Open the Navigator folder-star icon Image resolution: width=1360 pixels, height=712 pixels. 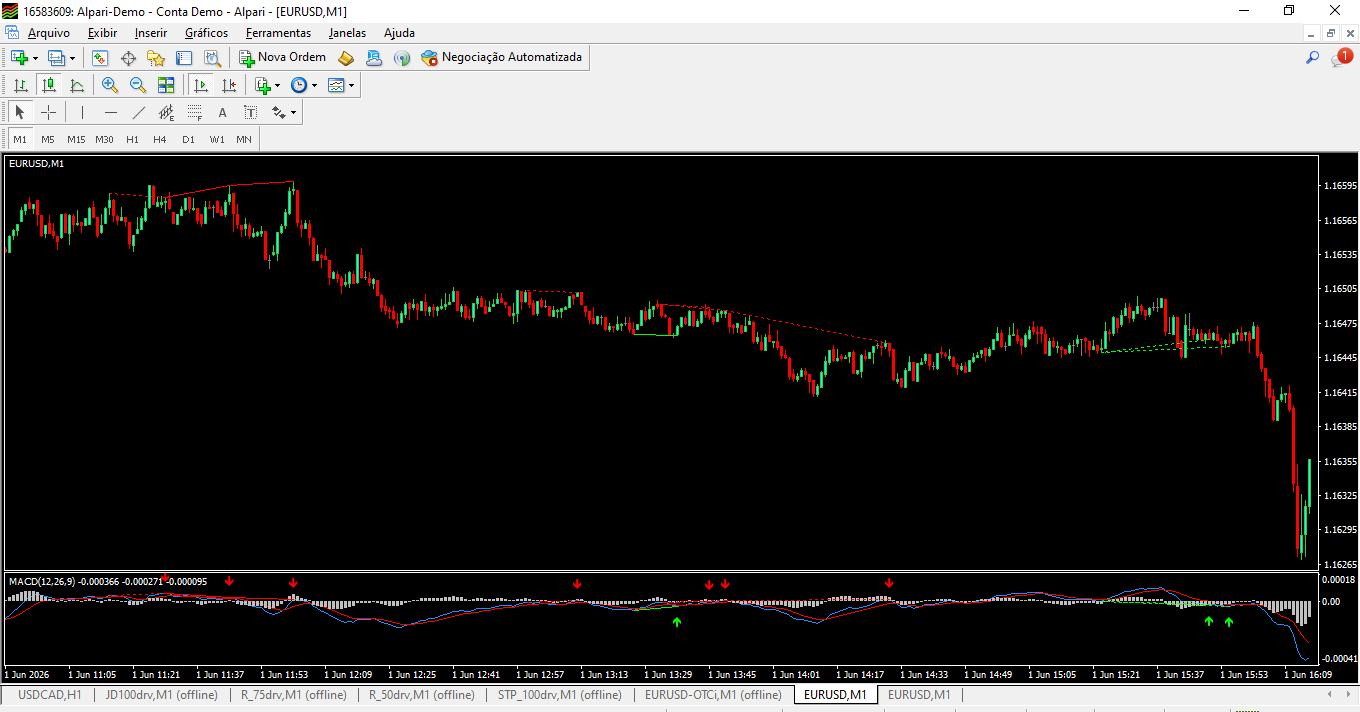click(156, 58)
